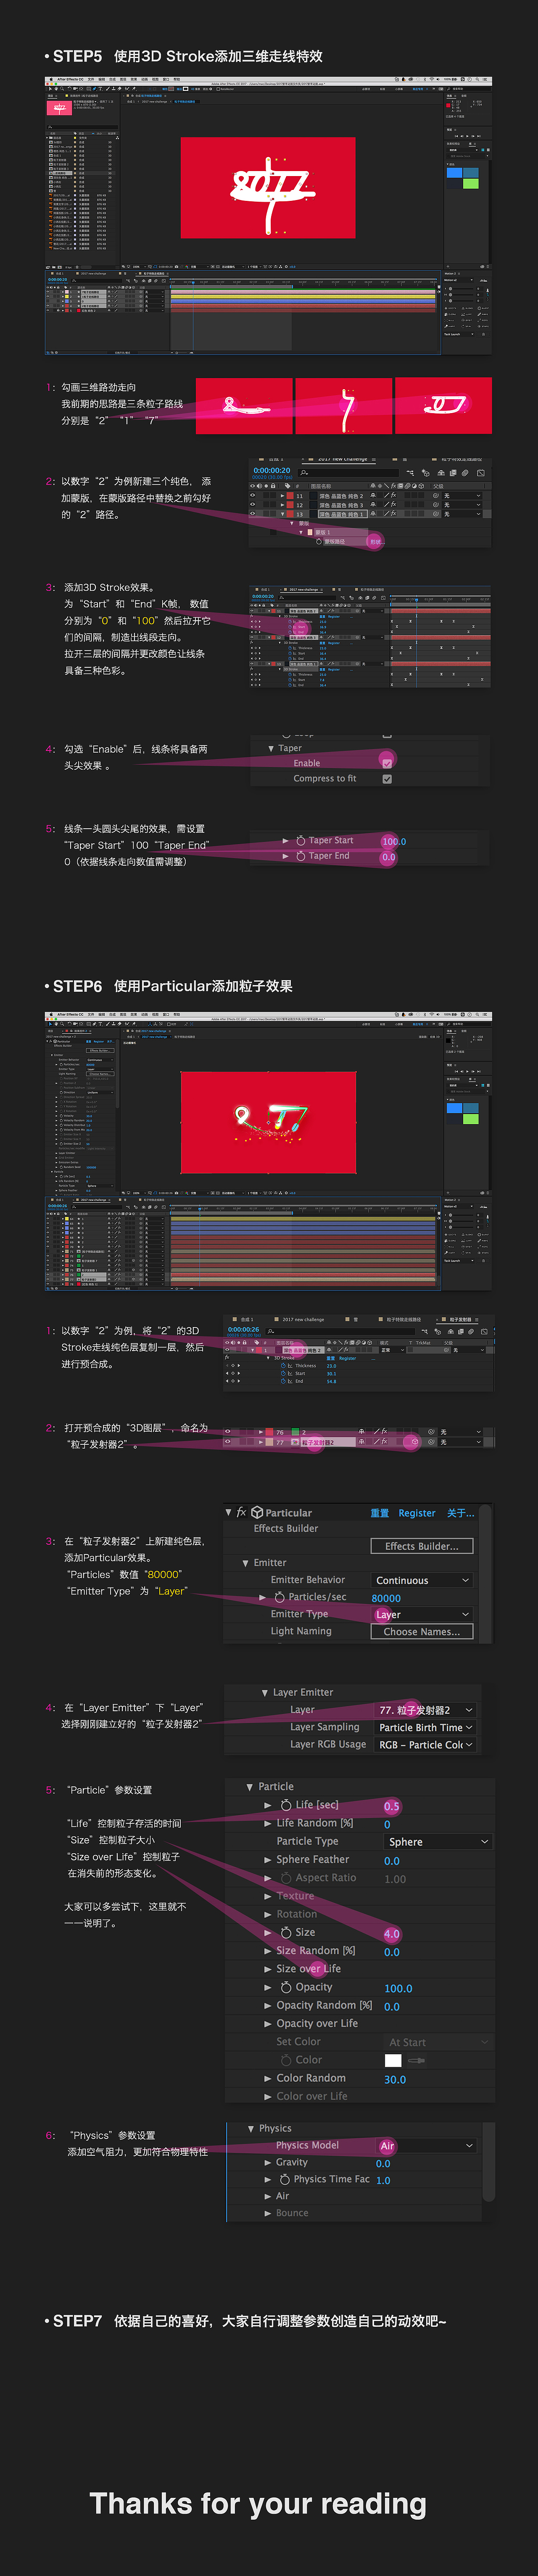Click the Taper Start stopwatch icon

click(x=301, y=841)
